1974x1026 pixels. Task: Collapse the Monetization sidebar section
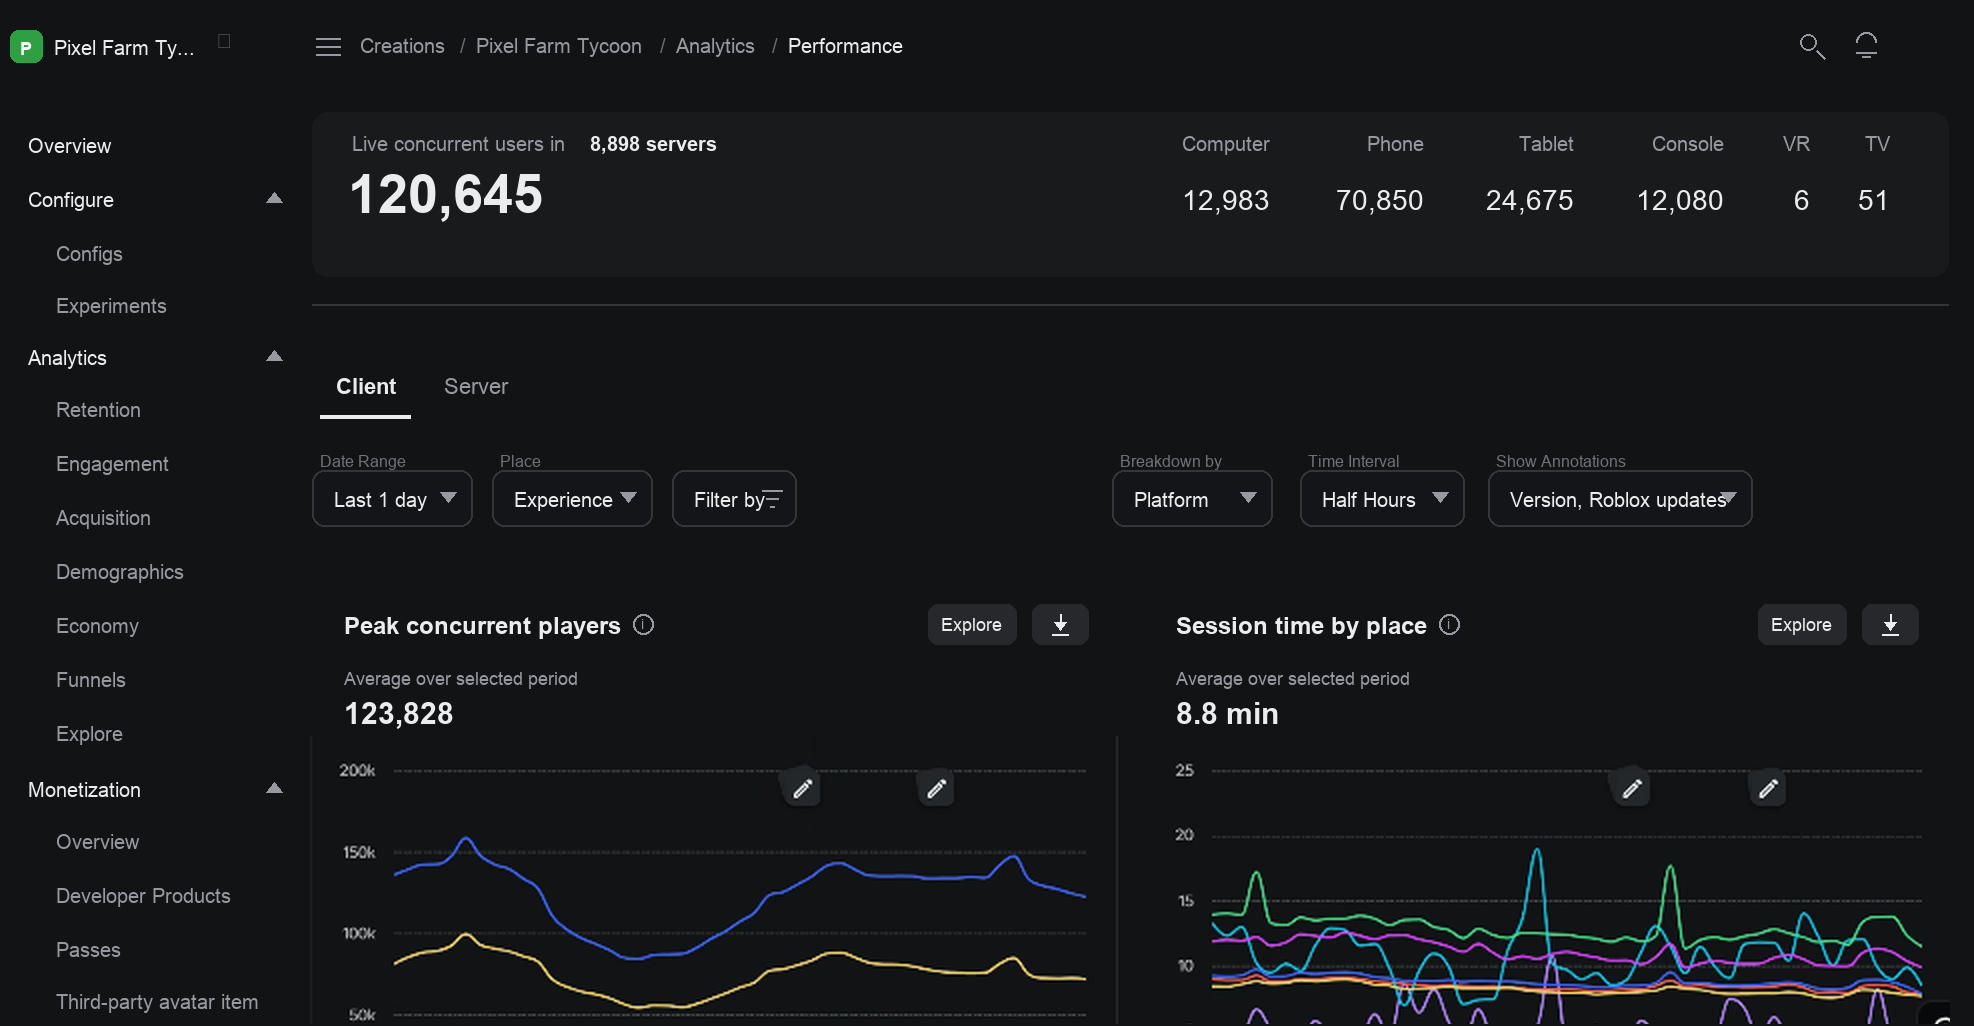(x=274, y=789)
